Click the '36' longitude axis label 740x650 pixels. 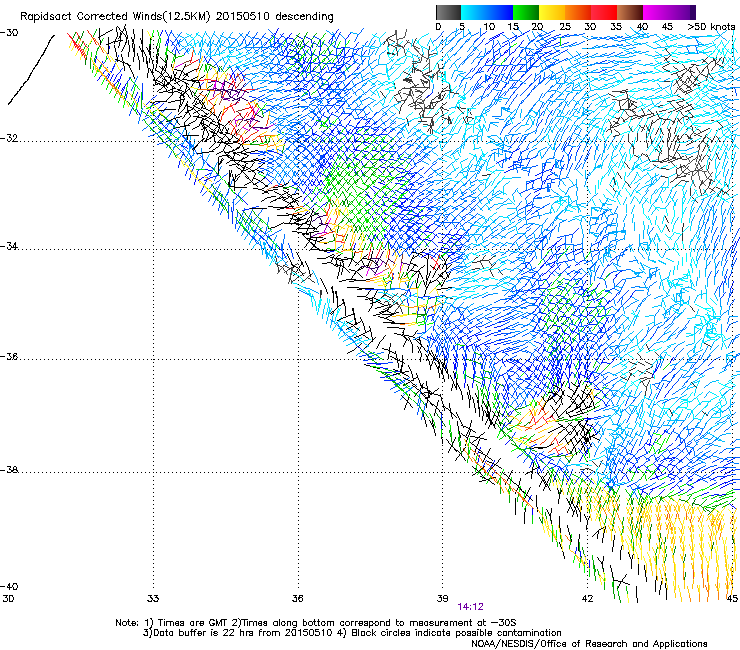[x=297, y=599]
